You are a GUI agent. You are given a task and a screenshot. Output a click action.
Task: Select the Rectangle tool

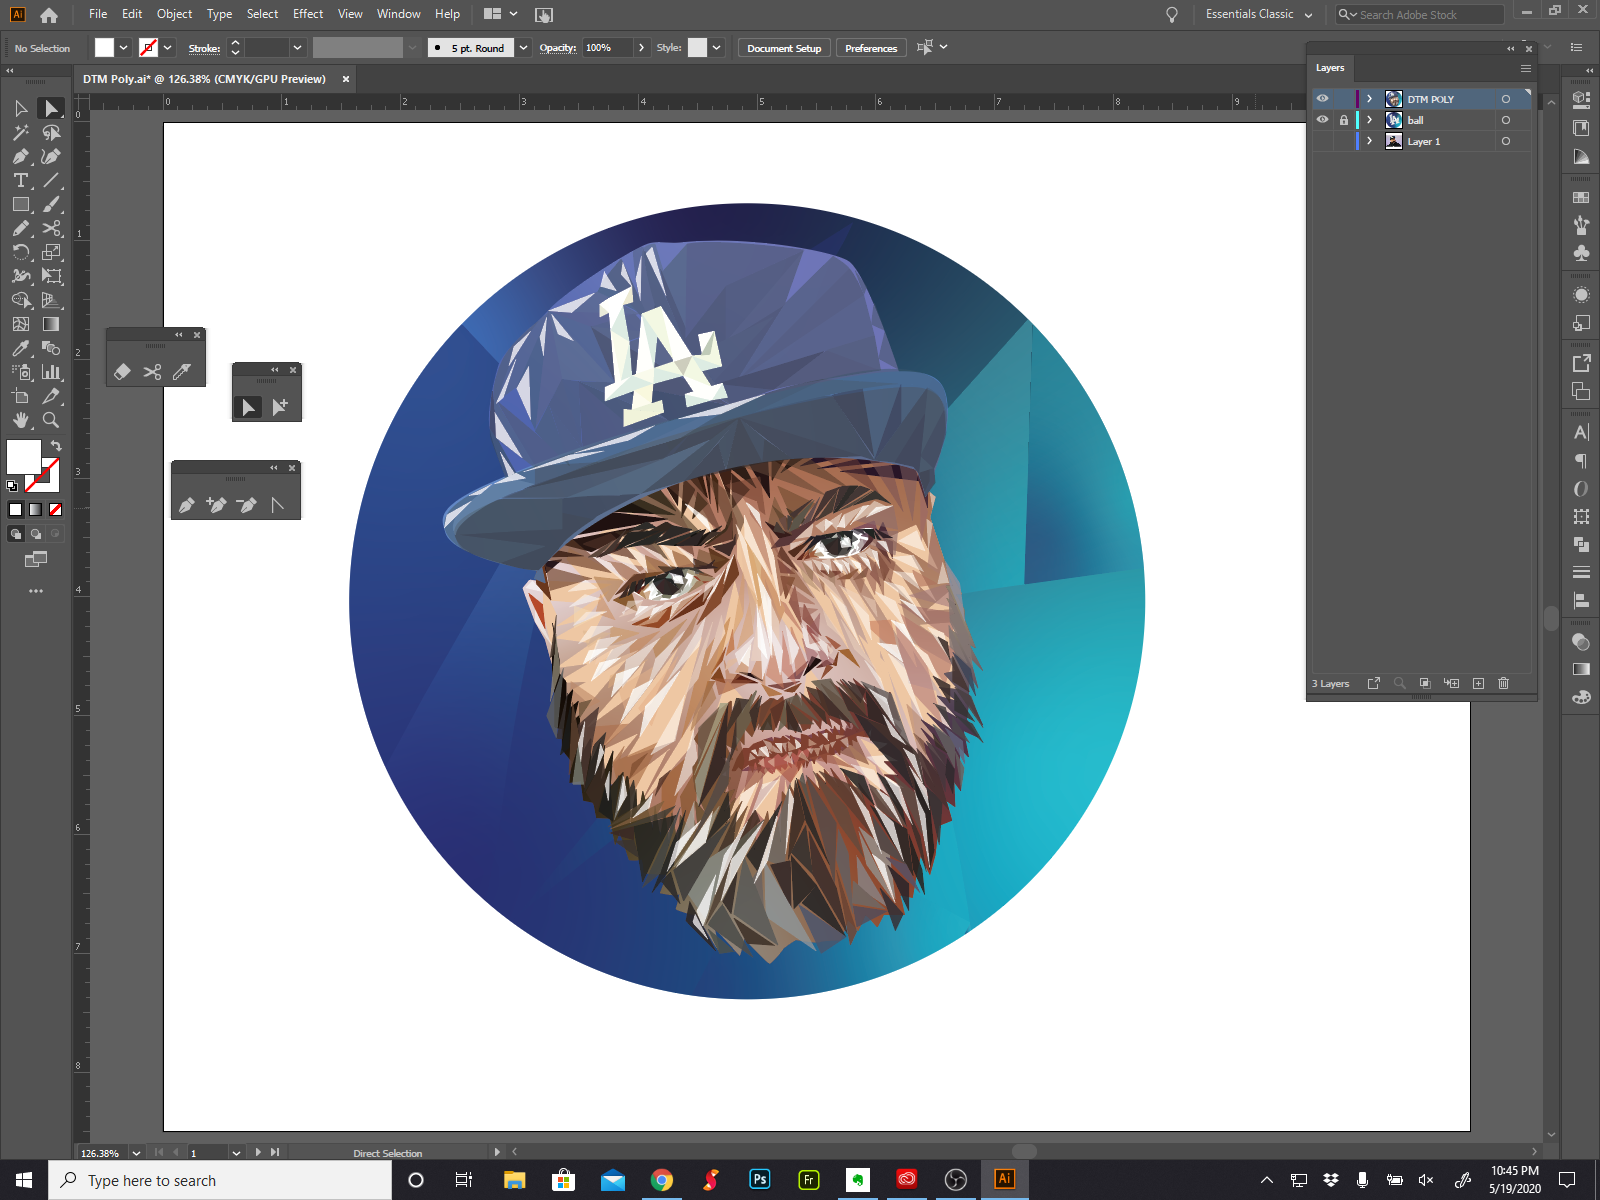20,204
